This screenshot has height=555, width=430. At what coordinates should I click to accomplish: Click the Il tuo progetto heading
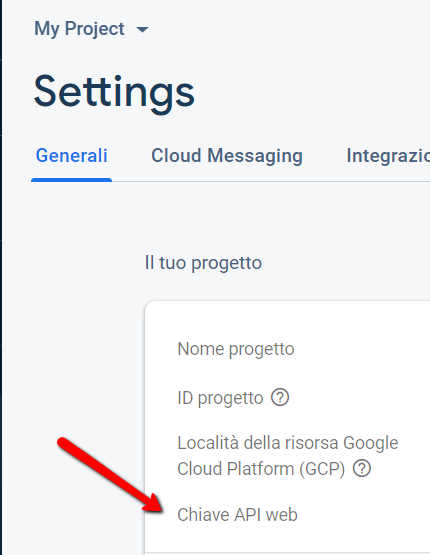coord(203,263)
